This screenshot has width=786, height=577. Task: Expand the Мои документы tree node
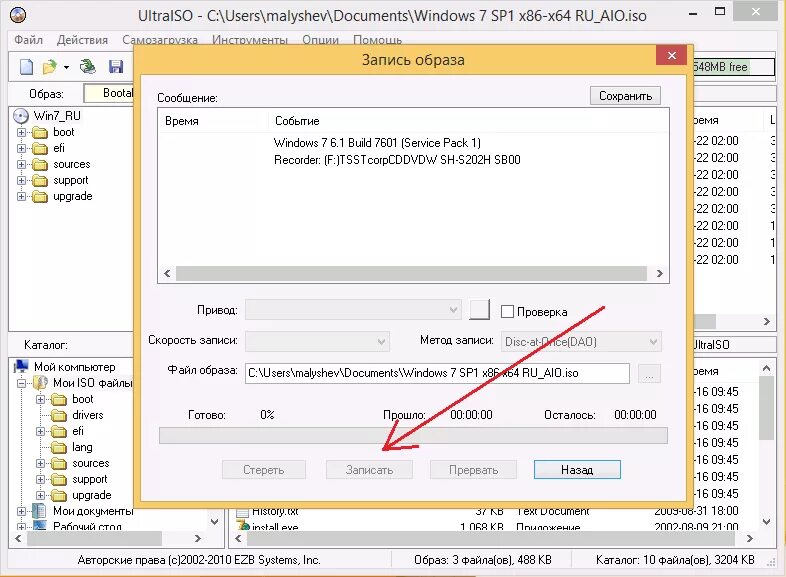coord(21,511)
